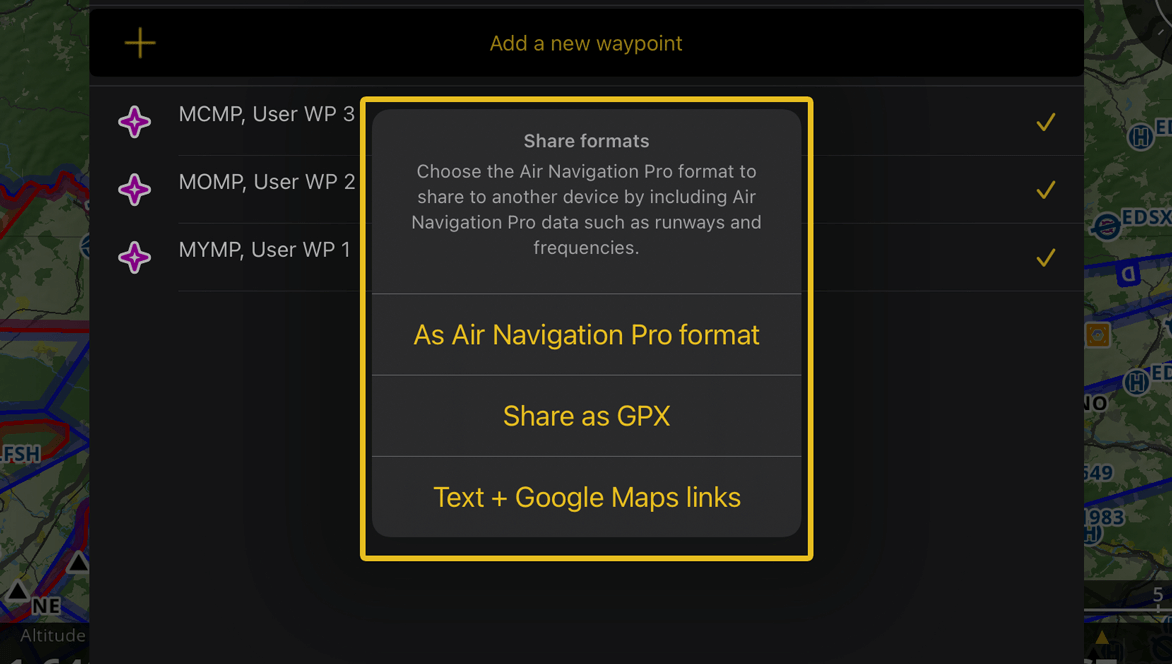
Task: Uncheck the MCMP User WP 3 checkmark
Action: pos(1046,122)
